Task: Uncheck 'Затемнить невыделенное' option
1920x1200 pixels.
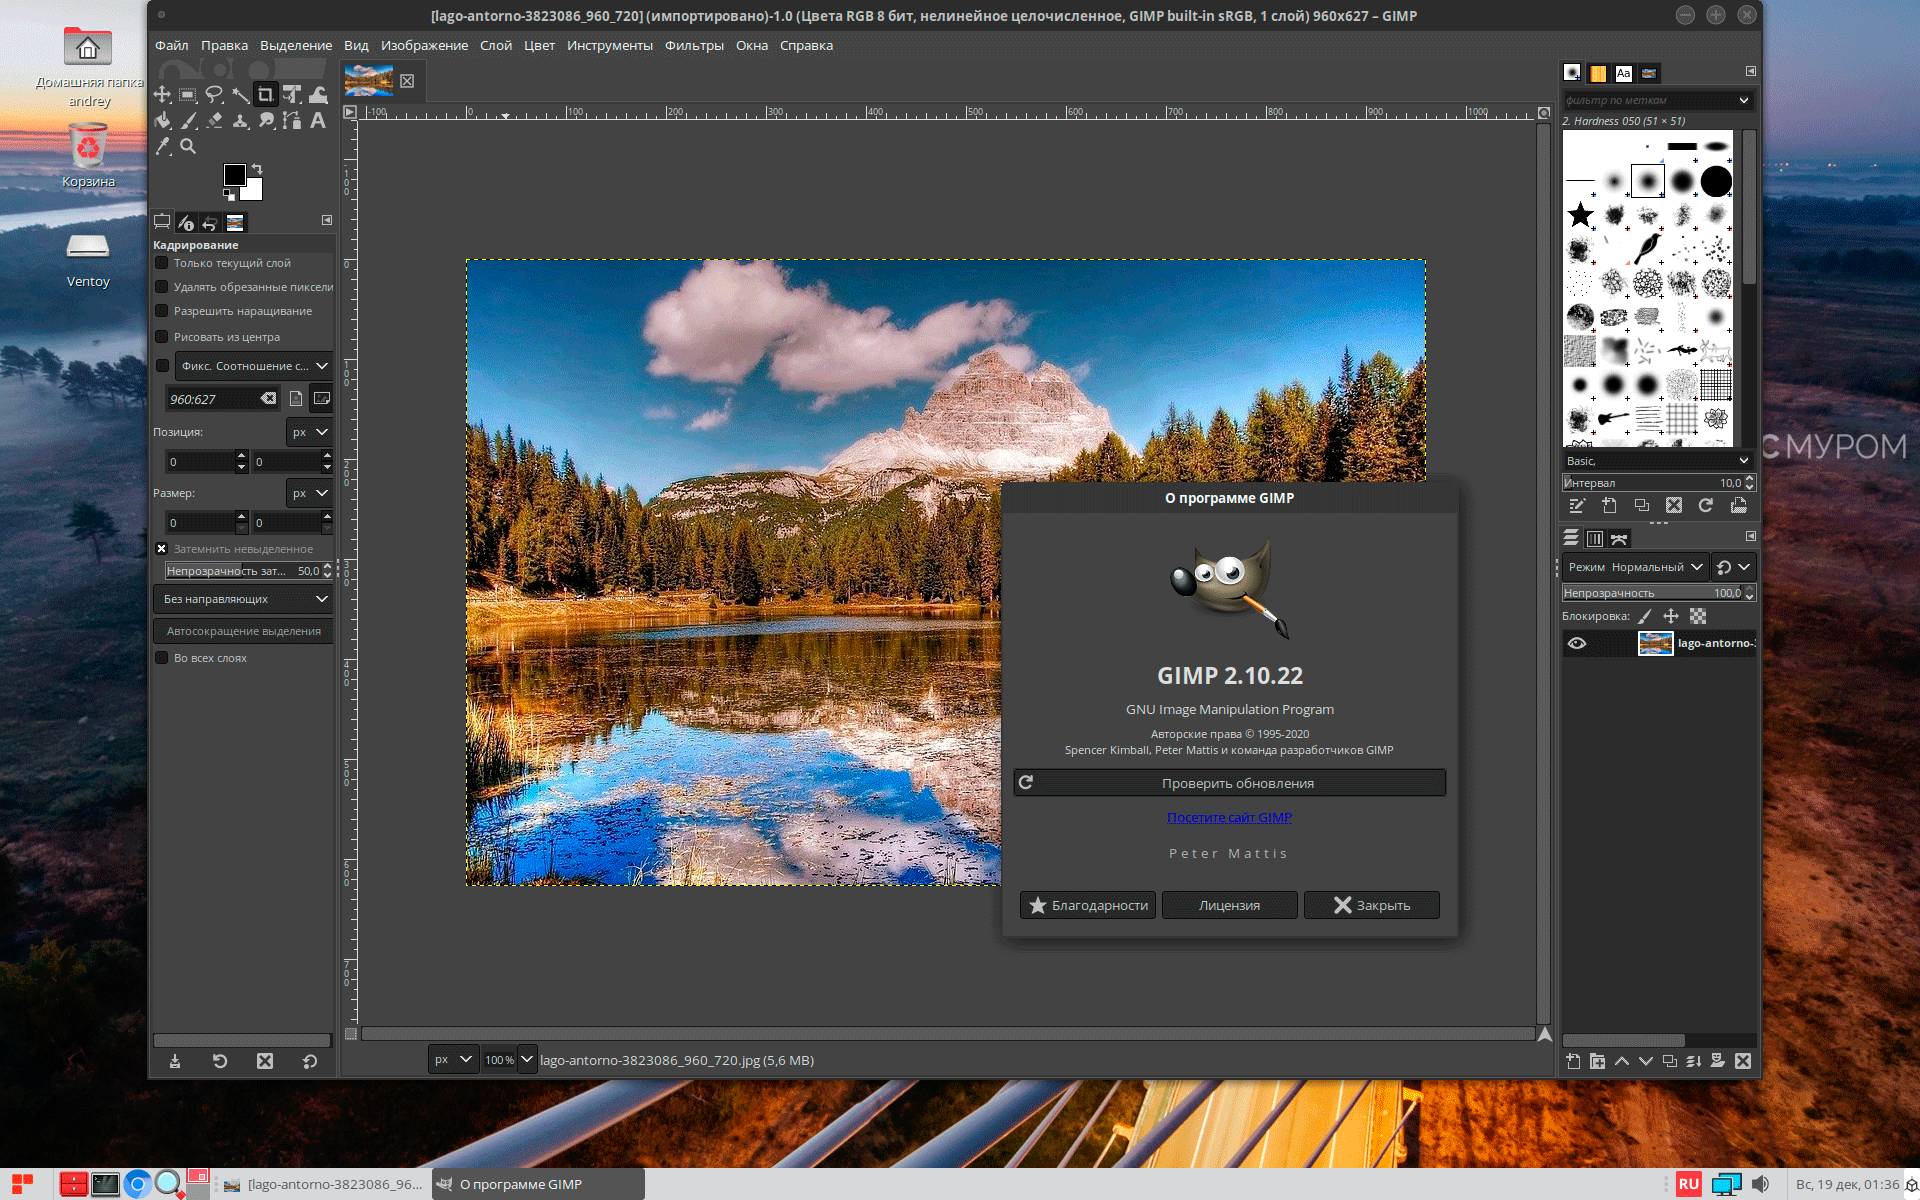Action: point(162,549)
